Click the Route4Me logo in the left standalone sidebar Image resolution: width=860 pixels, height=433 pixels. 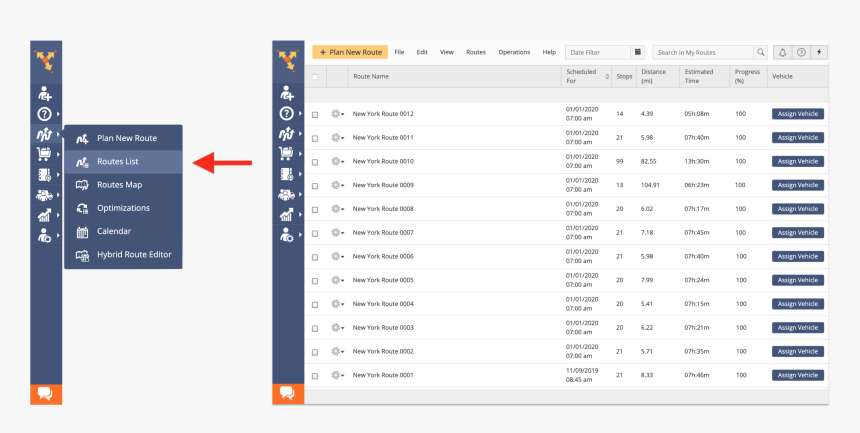46,61
